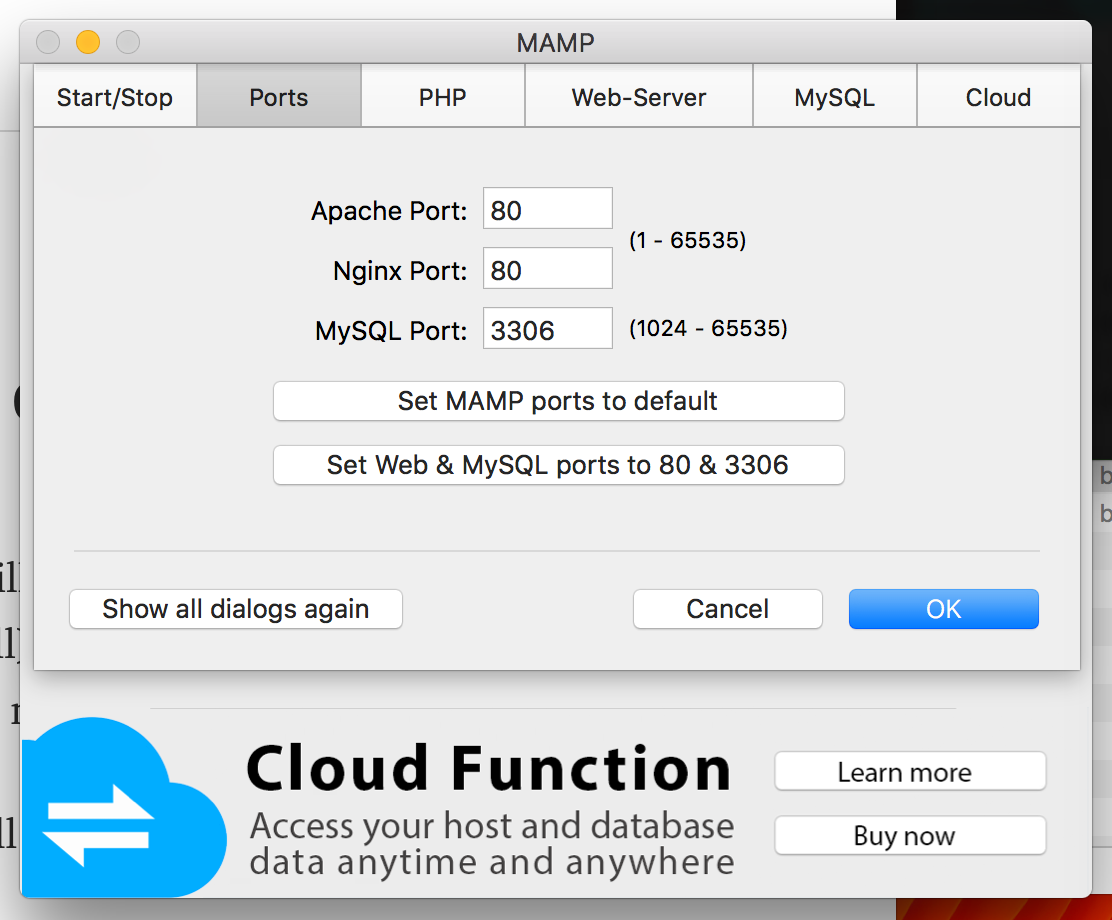
Task: Open the PHP settings tab
Action: pos(442,96)
